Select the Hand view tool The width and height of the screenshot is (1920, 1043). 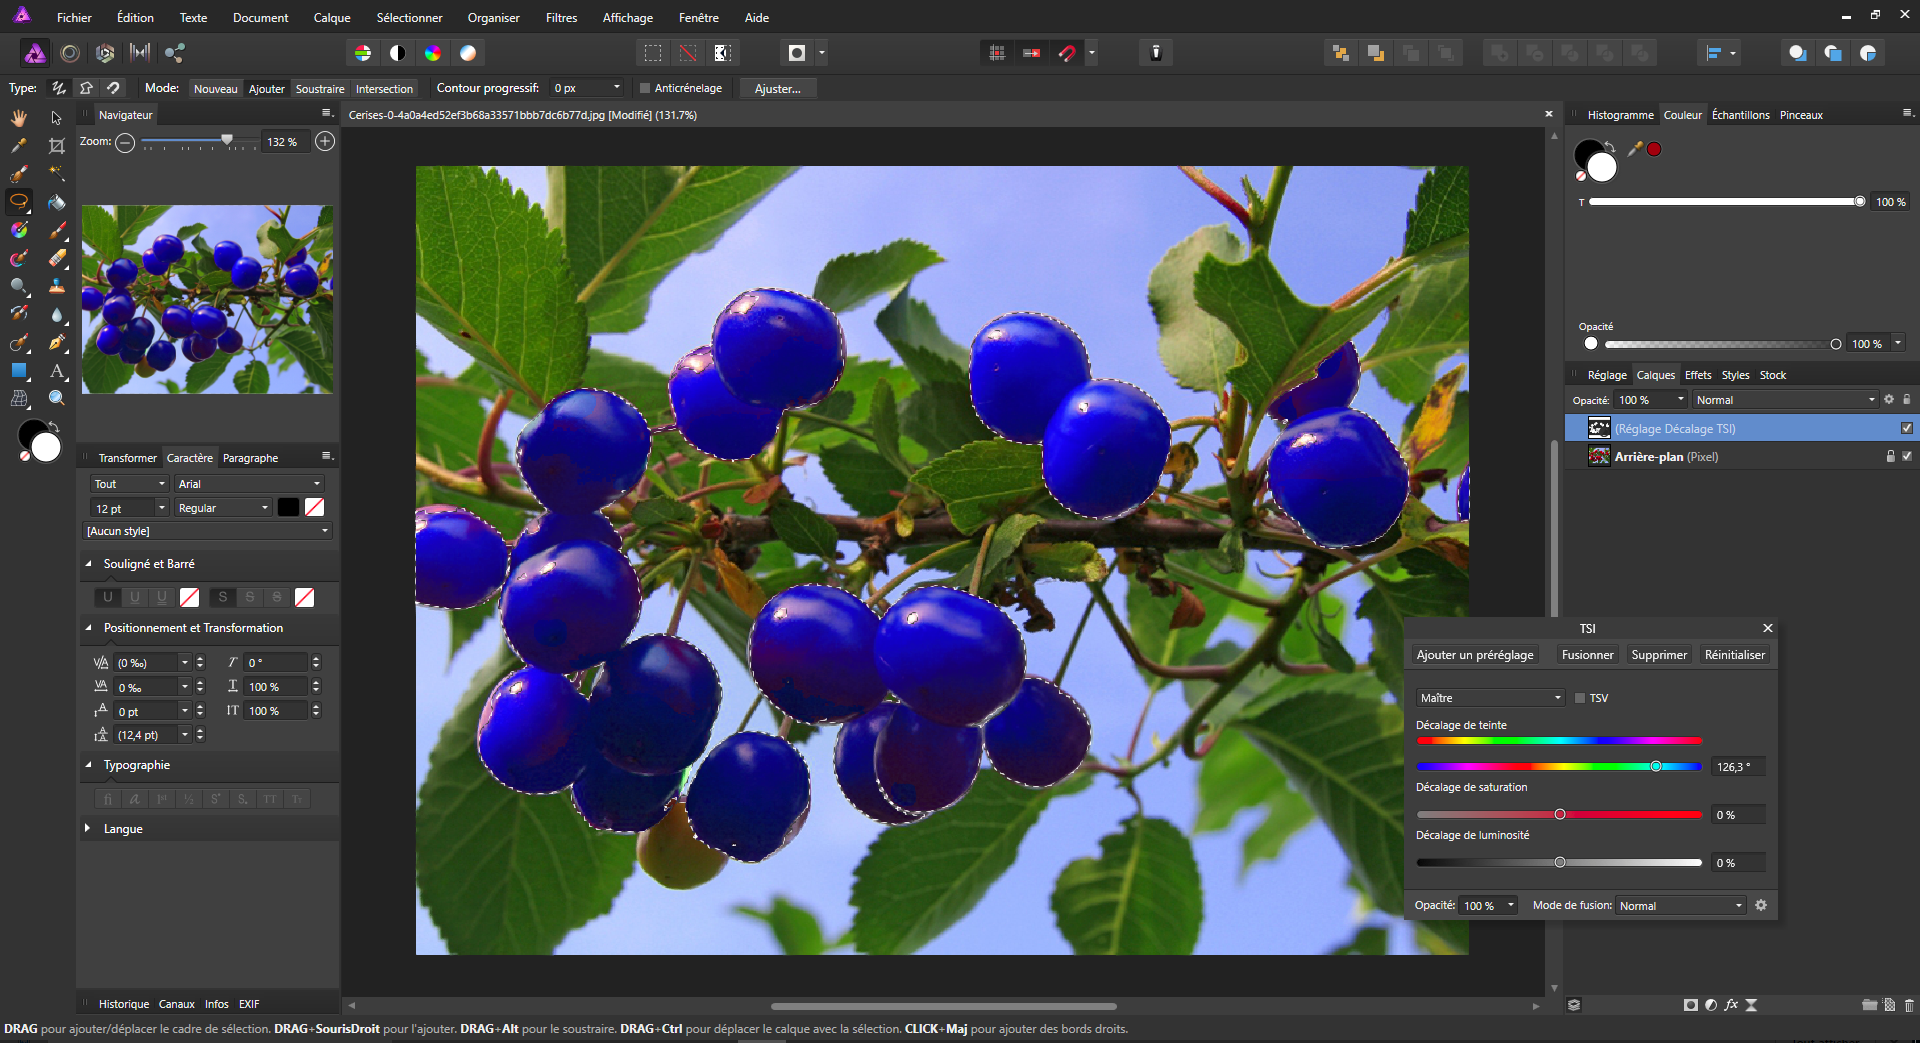[19, 118]
